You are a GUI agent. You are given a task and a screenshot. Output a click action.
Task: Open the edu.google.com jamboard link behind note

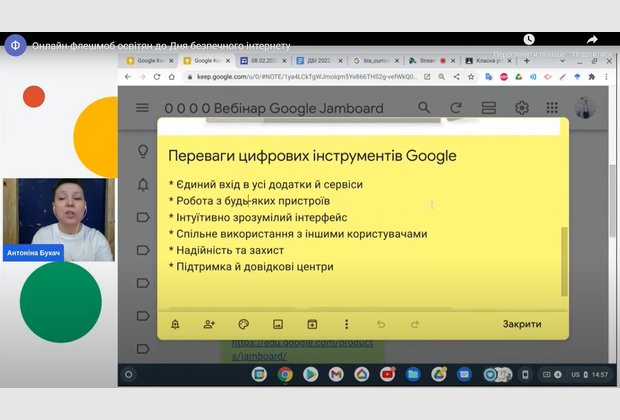pyautogui.click(x=302, y=349)
